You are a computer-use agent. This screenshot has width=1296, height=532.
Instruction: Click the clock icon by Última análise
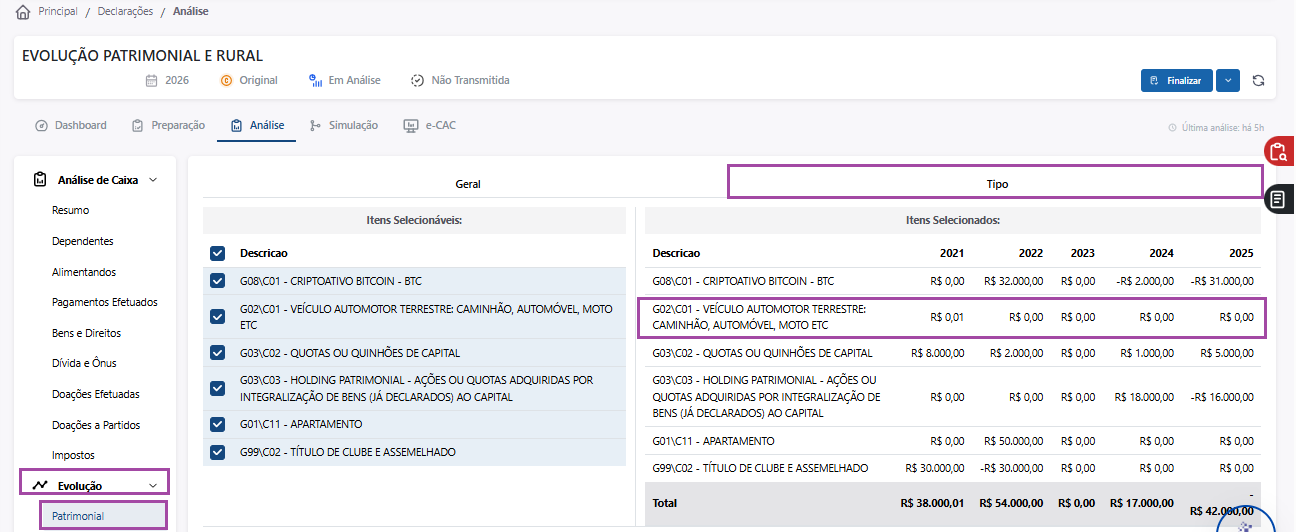pyautogui.click(x=1172, y=128)
